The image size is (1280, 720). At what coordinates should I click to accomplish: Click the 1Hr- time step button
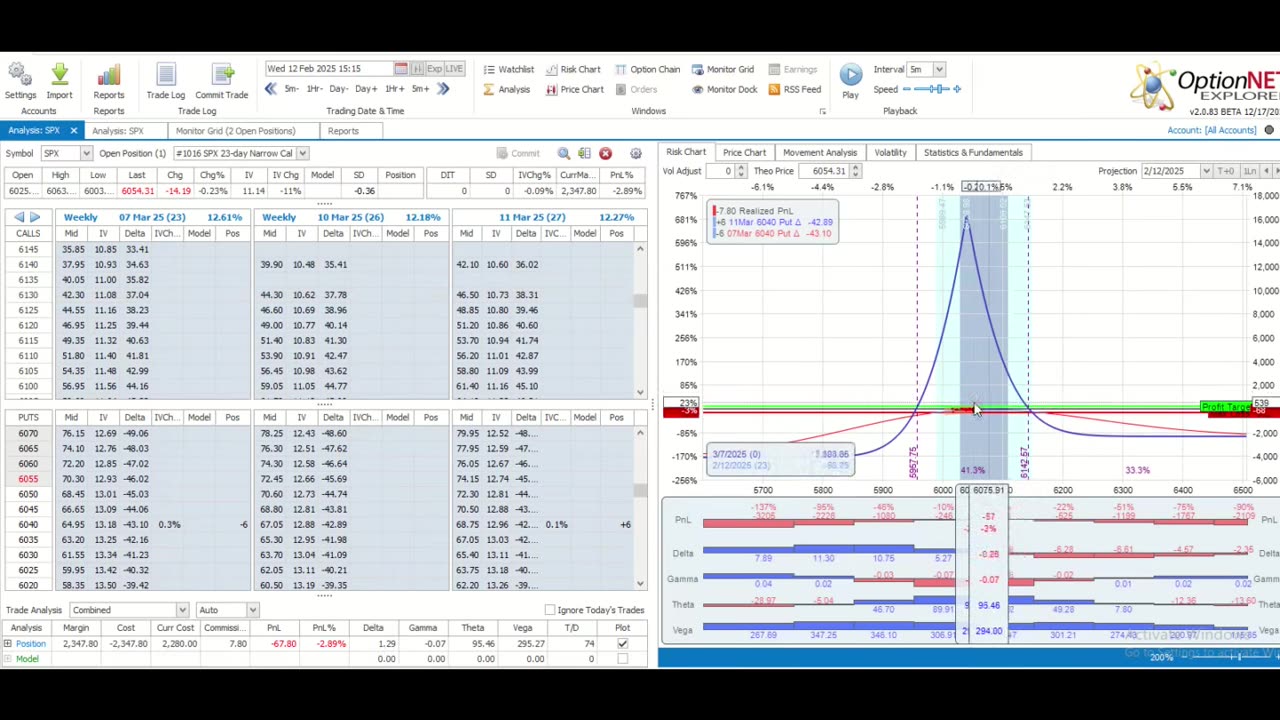coord(314,89)
